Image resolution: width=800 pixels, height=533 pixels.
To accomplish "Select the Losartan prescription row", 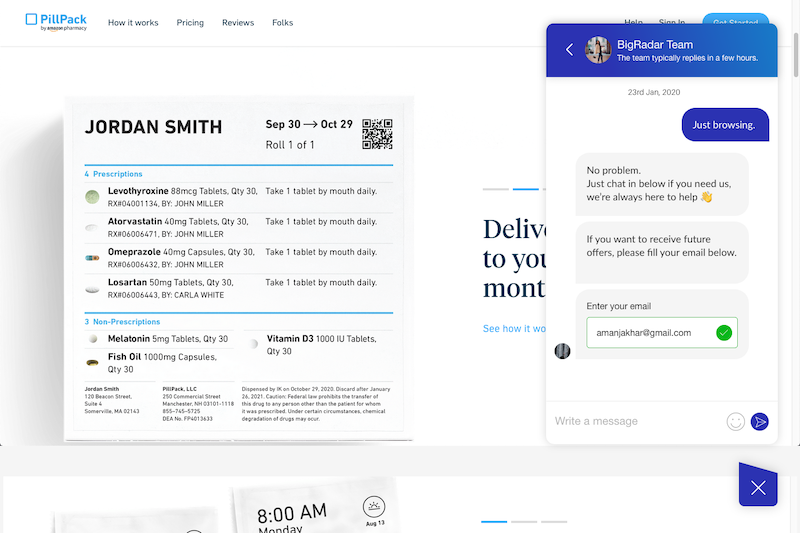I will point(239,289).
